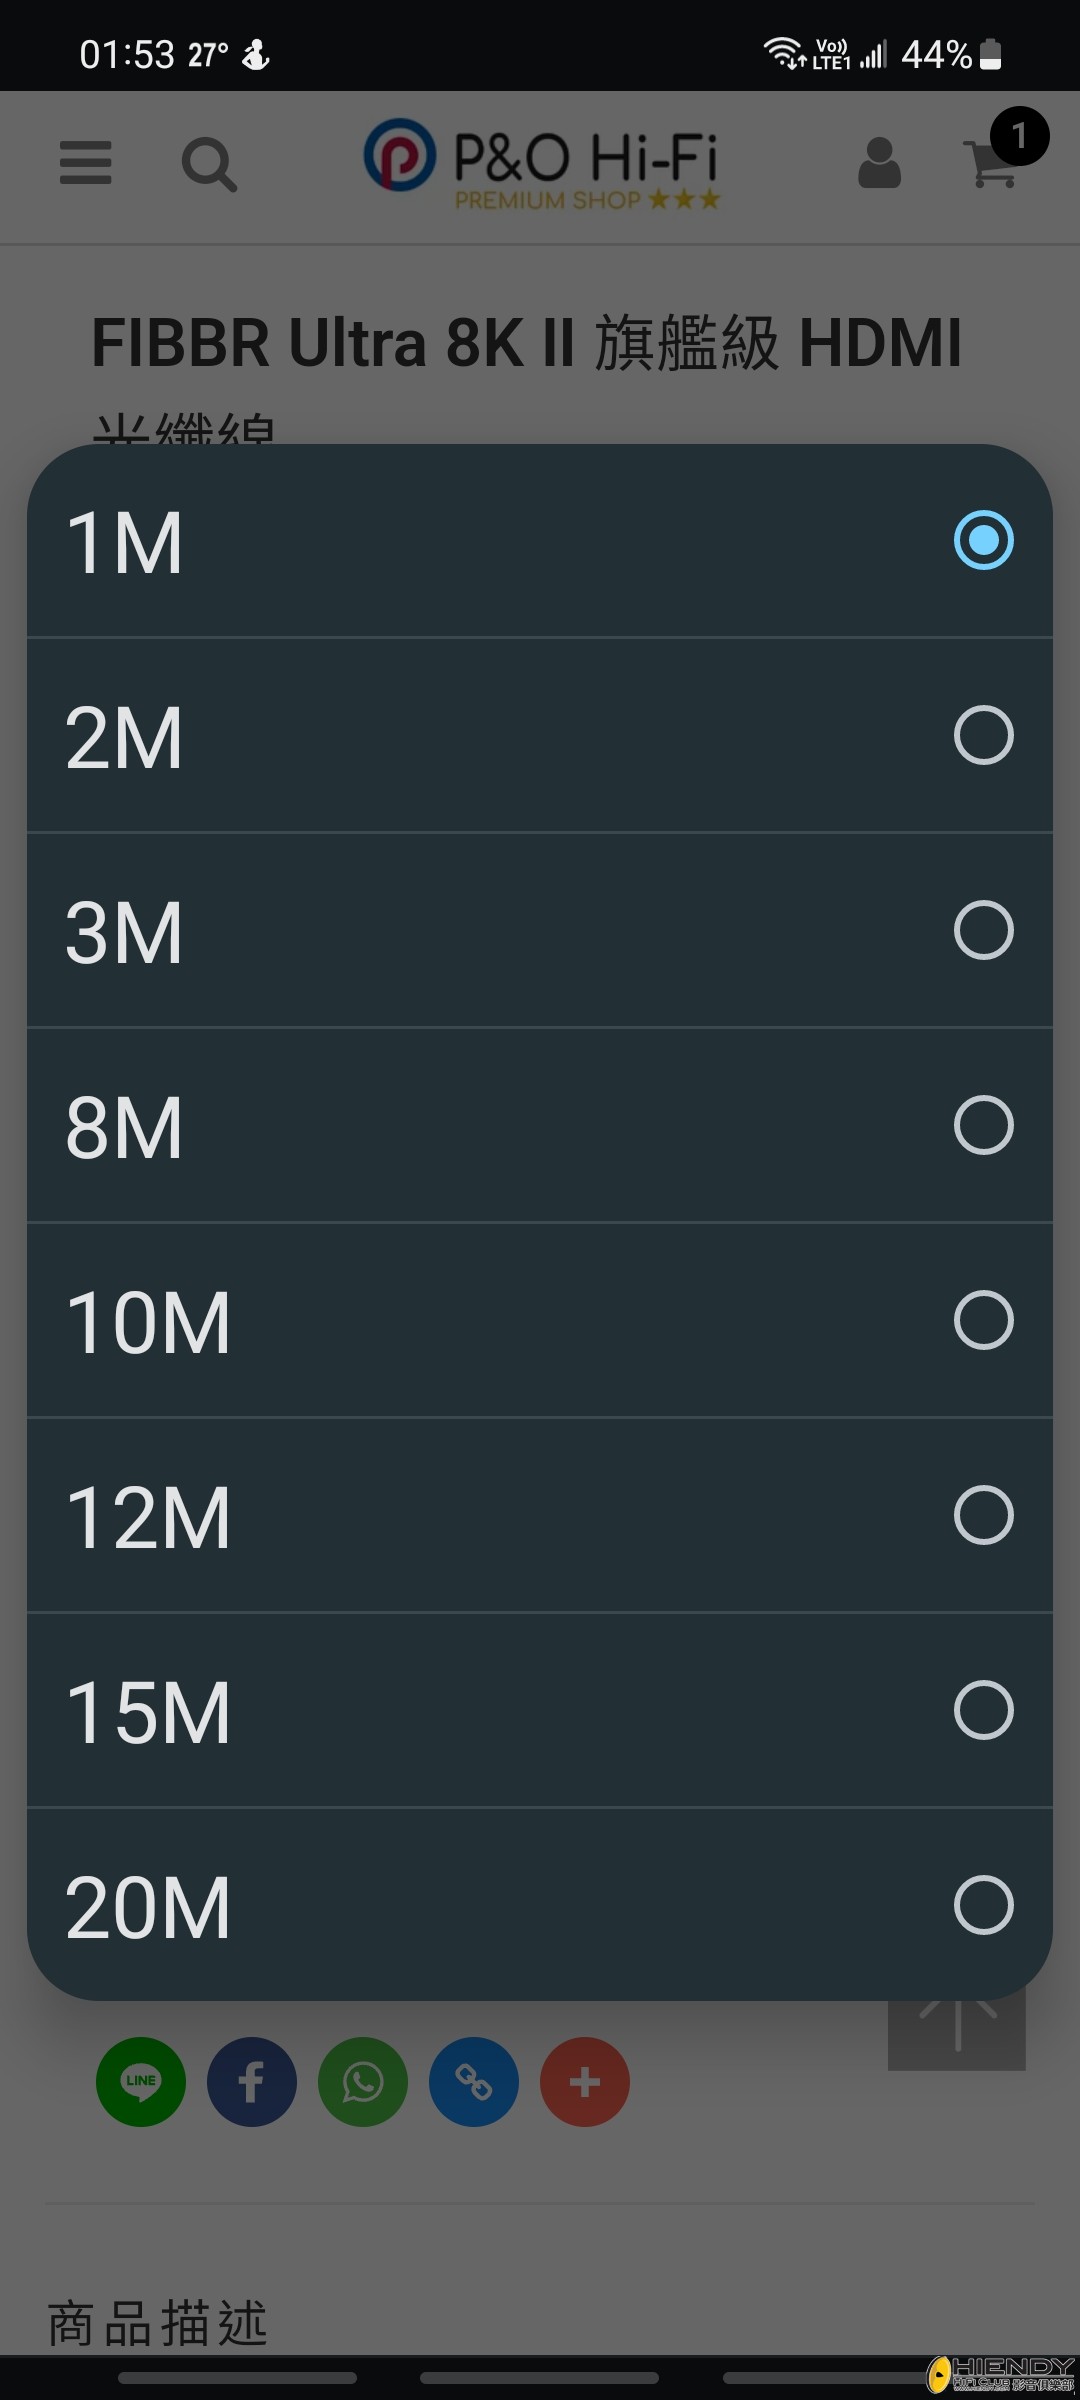Choose the 10M length option
The image size is (1080, 2400).
click(x=540, y=1320)
